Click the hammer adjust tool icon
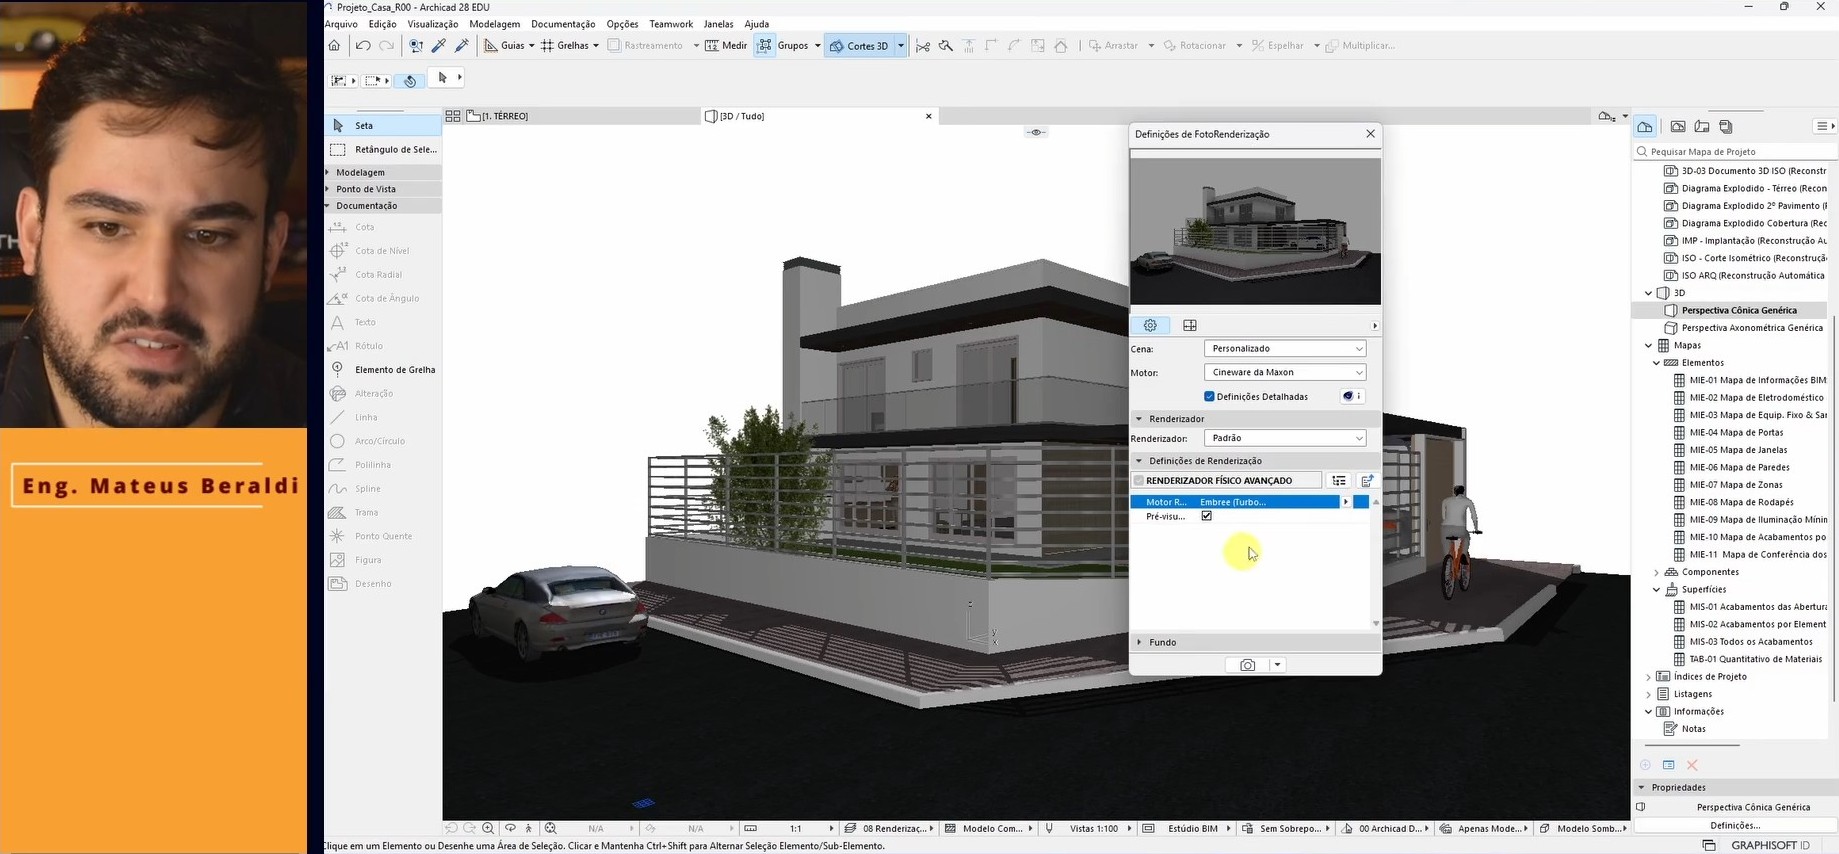The image size is (1839, 854). point(945,45)
